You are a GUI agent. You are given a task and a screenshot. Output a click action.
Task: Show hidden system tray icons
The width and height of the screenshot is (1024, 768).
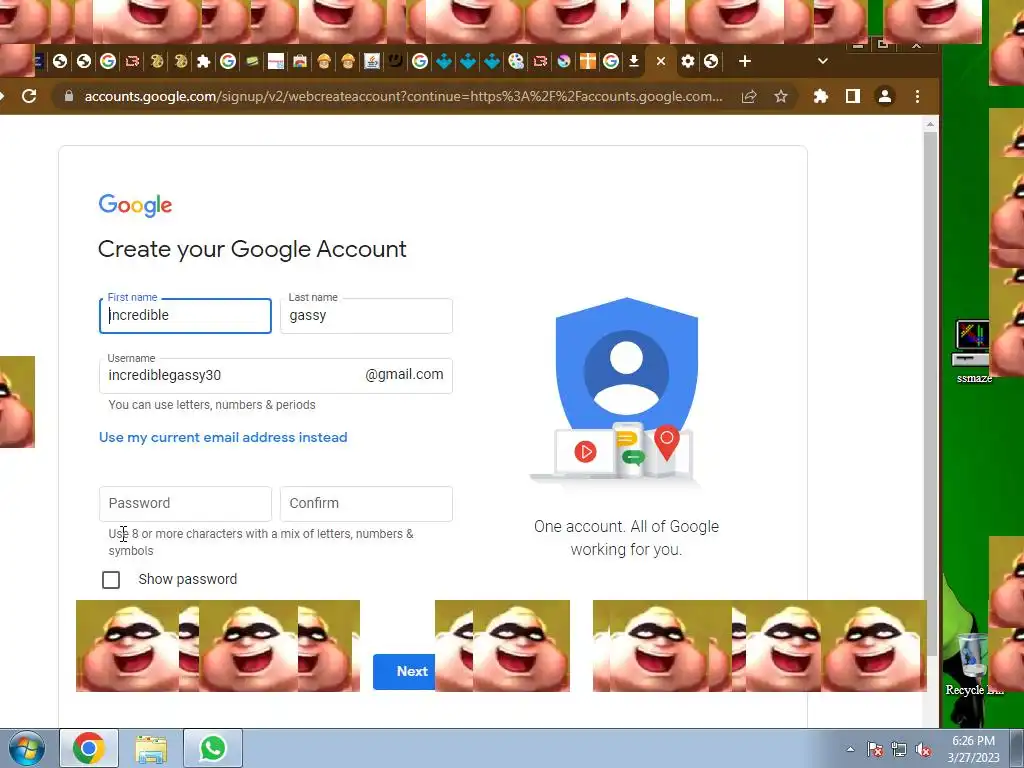[850, 749]
